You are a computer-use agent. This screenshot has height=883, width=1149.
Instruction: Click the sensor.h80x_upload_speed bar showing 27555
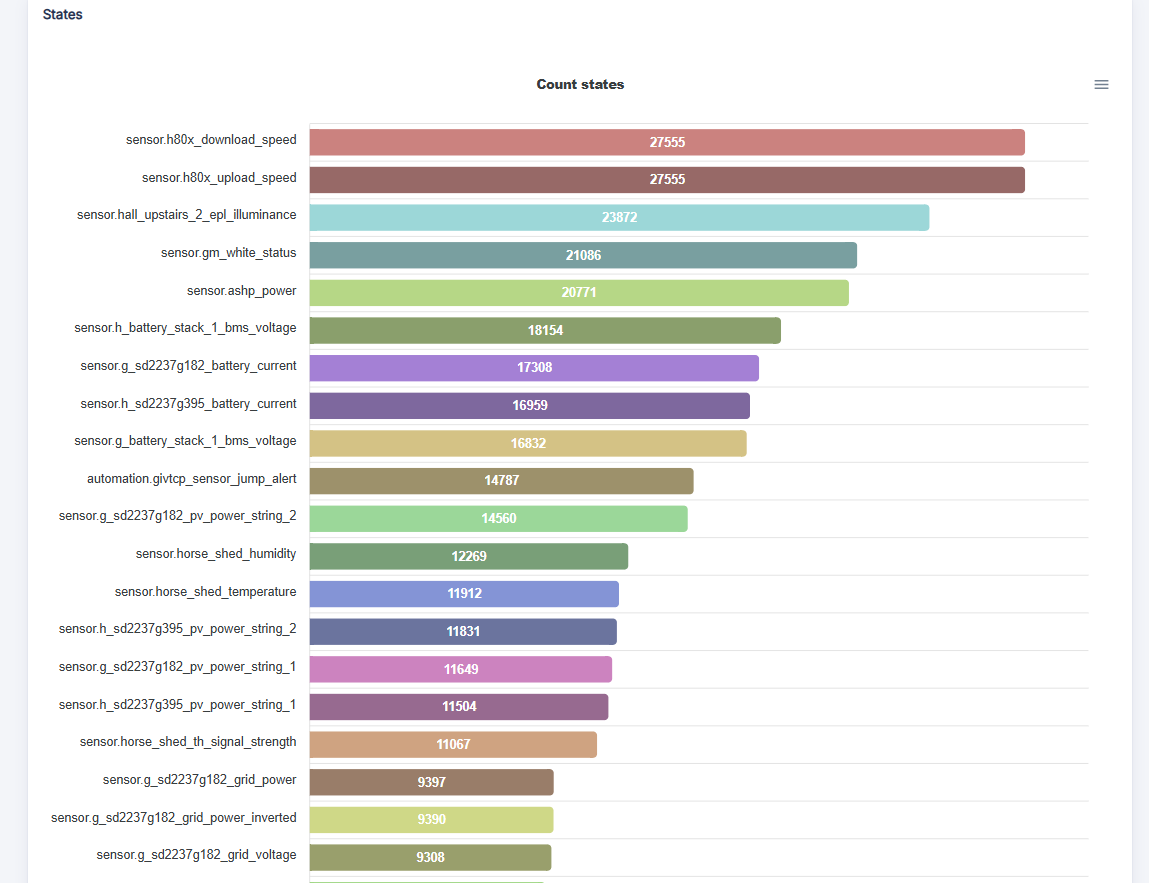coord(667,180)
